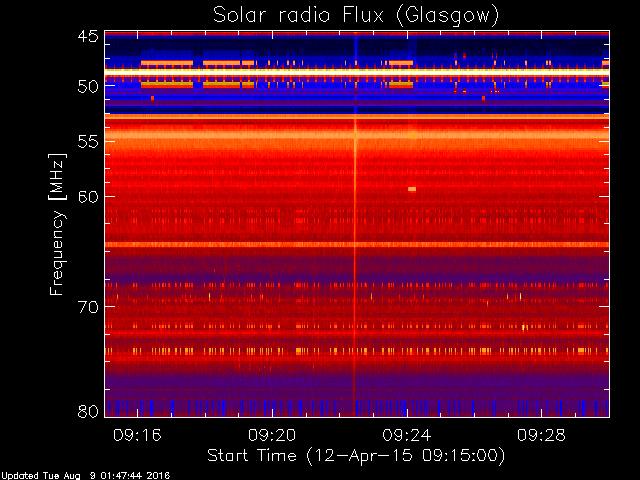Click the '09:20' time tick label

(272, 435)
